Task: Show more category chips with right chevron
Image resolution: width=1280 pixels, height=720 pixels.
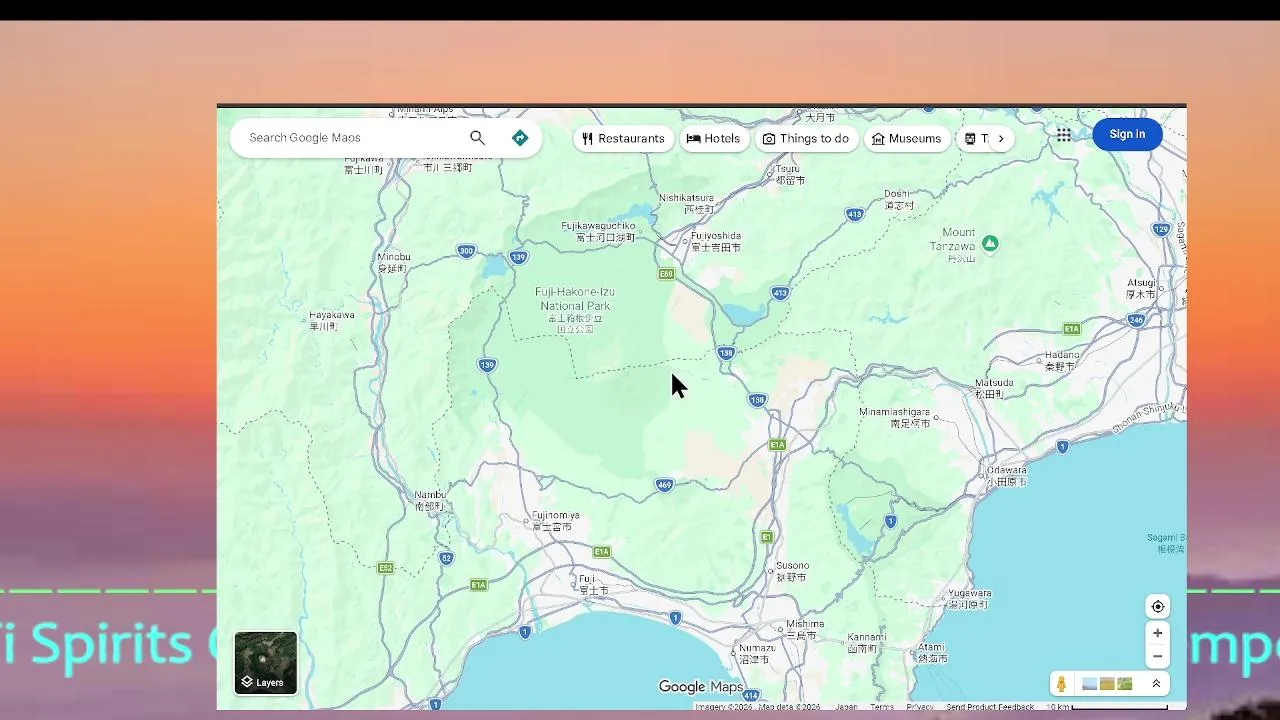Action: [1001, 139]
